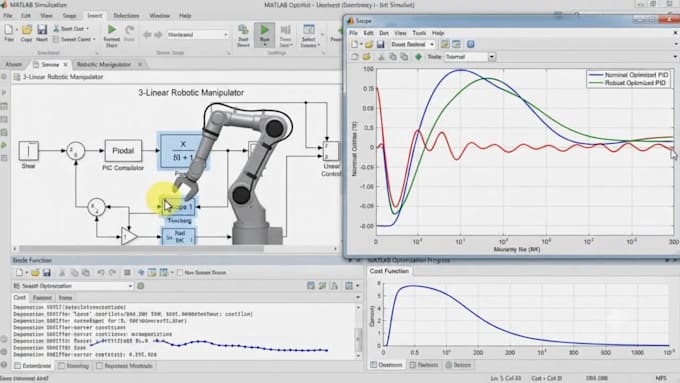Viewport: 680px width, 383px height.
Task: Click the checkbox on the second bottom tab
Action: pyautogui.click(x=61, y=366)
